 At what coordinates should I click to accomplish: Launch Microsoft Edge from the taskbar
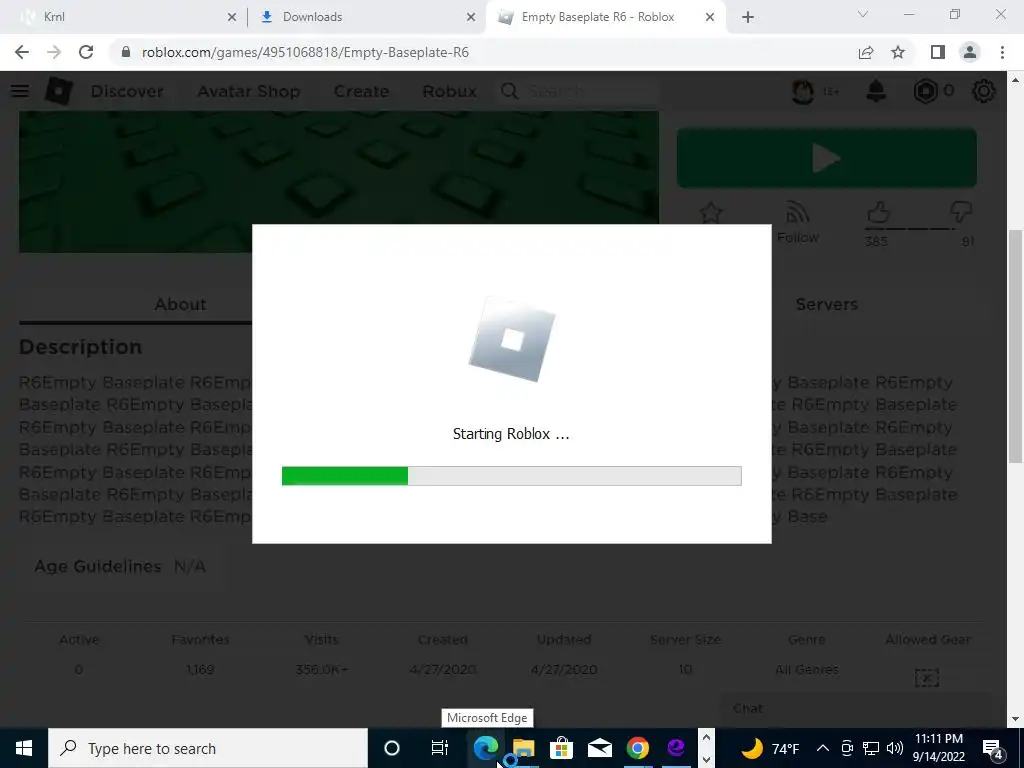486,748
